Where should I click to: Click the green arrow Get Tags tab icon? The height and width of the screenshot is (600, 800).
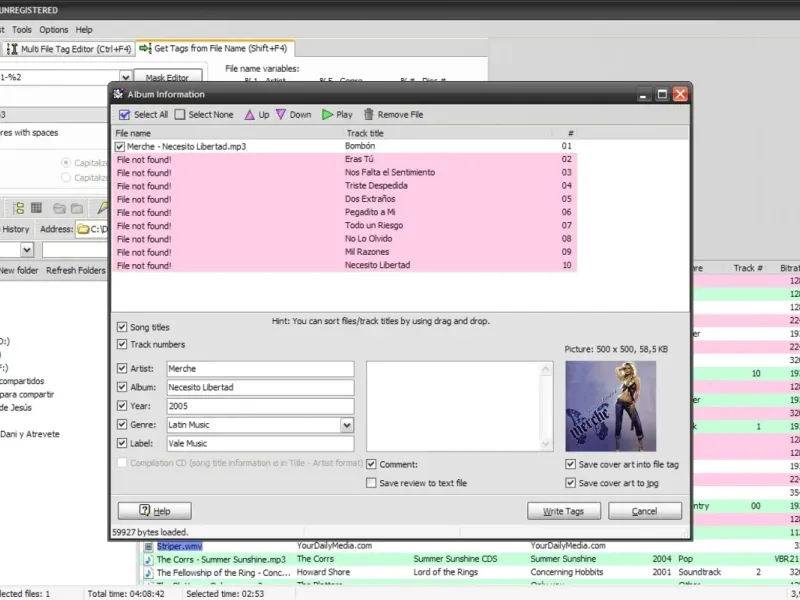pos(145,48)
